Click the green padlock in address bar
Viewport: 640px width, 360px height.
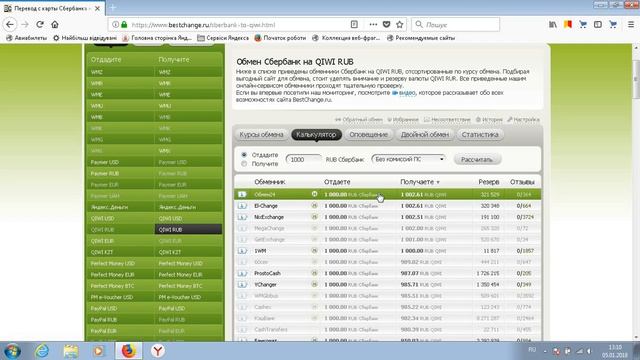point(124,24)
